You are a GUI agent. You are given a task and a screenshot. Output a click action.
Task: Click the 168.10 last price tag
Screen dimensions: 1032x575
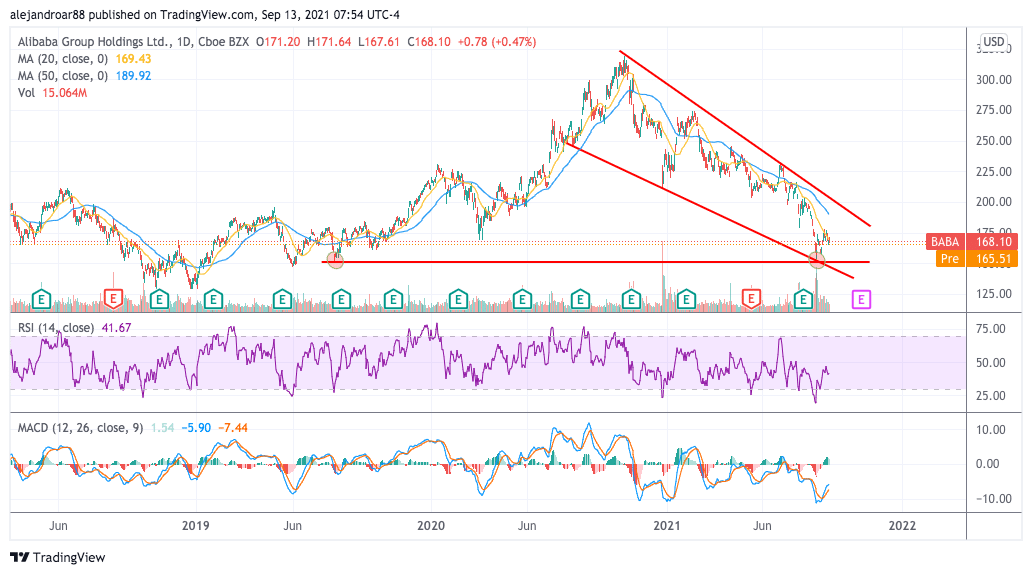tap(993, 241)
